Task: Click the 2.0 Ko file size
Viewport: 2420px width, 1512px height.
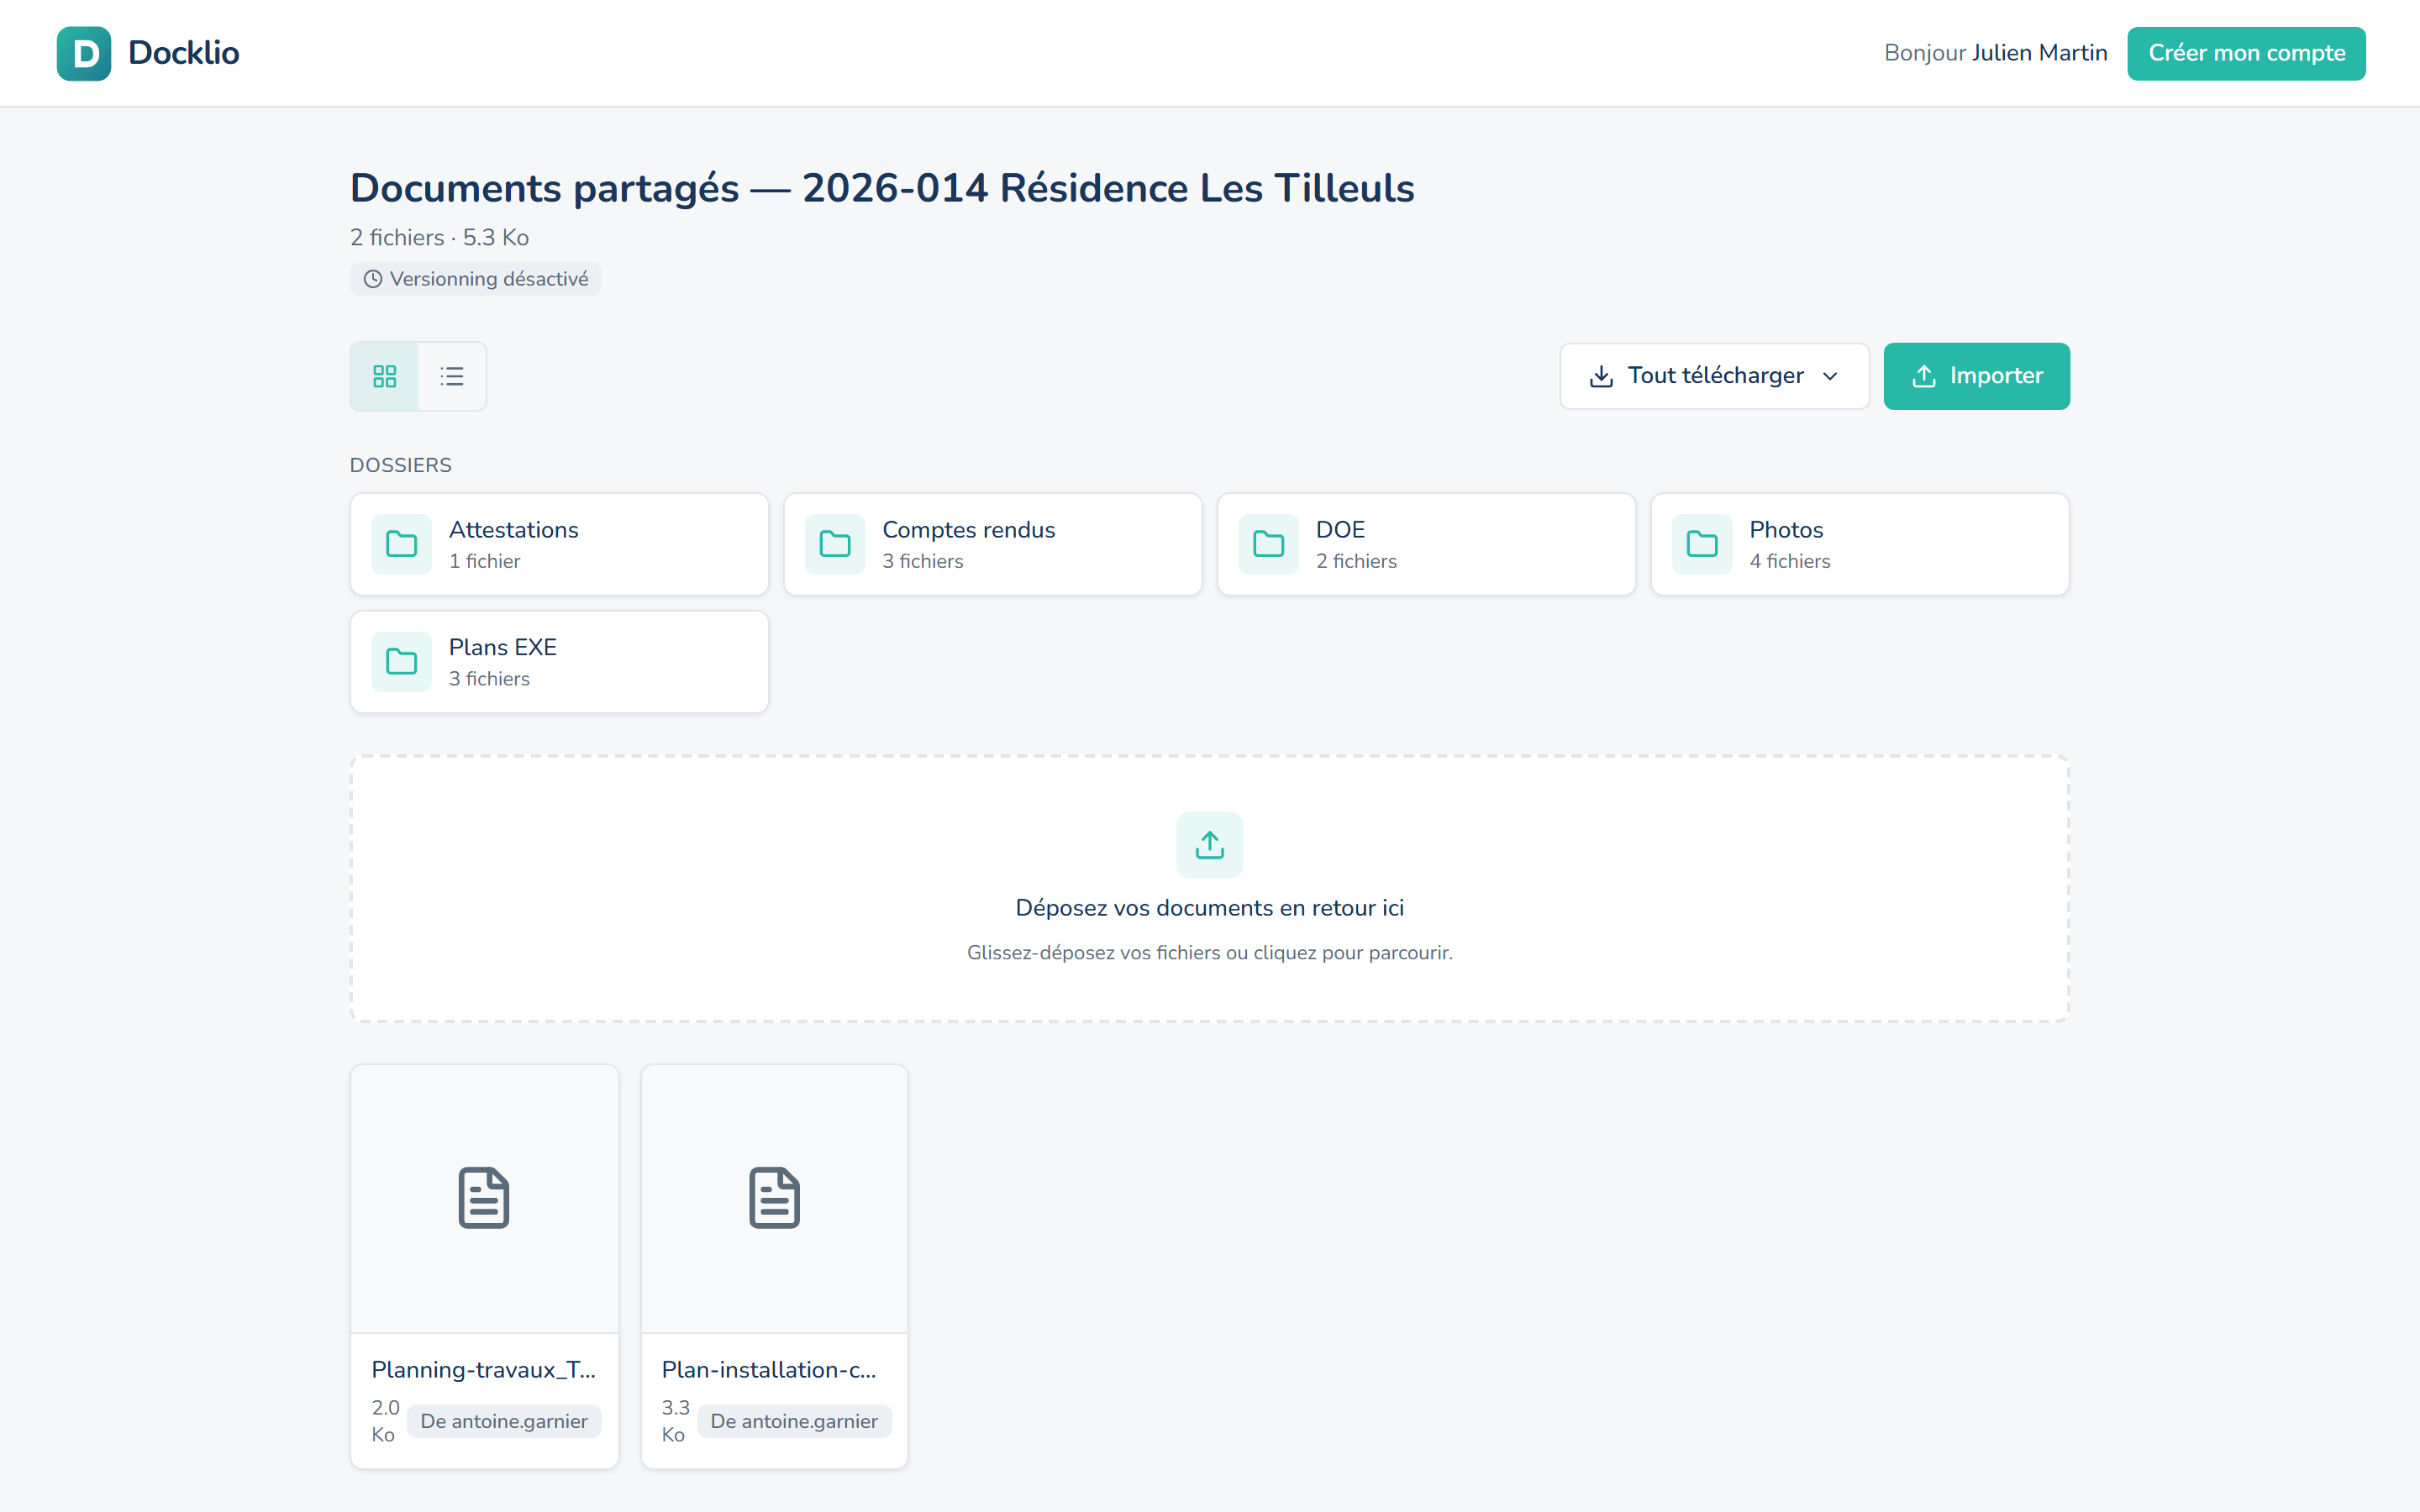Action: [385, 1421]
